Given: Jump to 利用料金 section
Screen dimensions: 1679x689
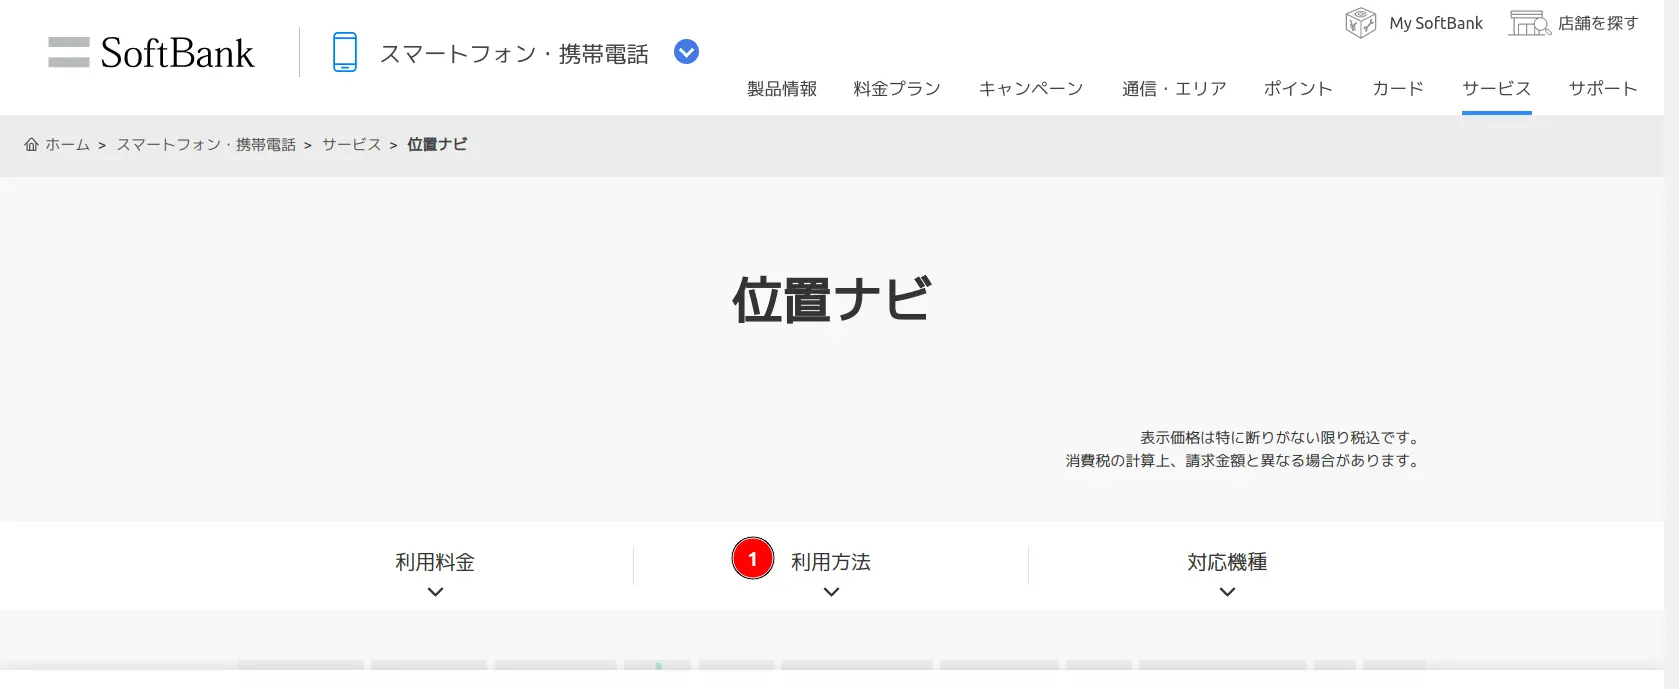Looking at the screenshot, I should 435,562.
